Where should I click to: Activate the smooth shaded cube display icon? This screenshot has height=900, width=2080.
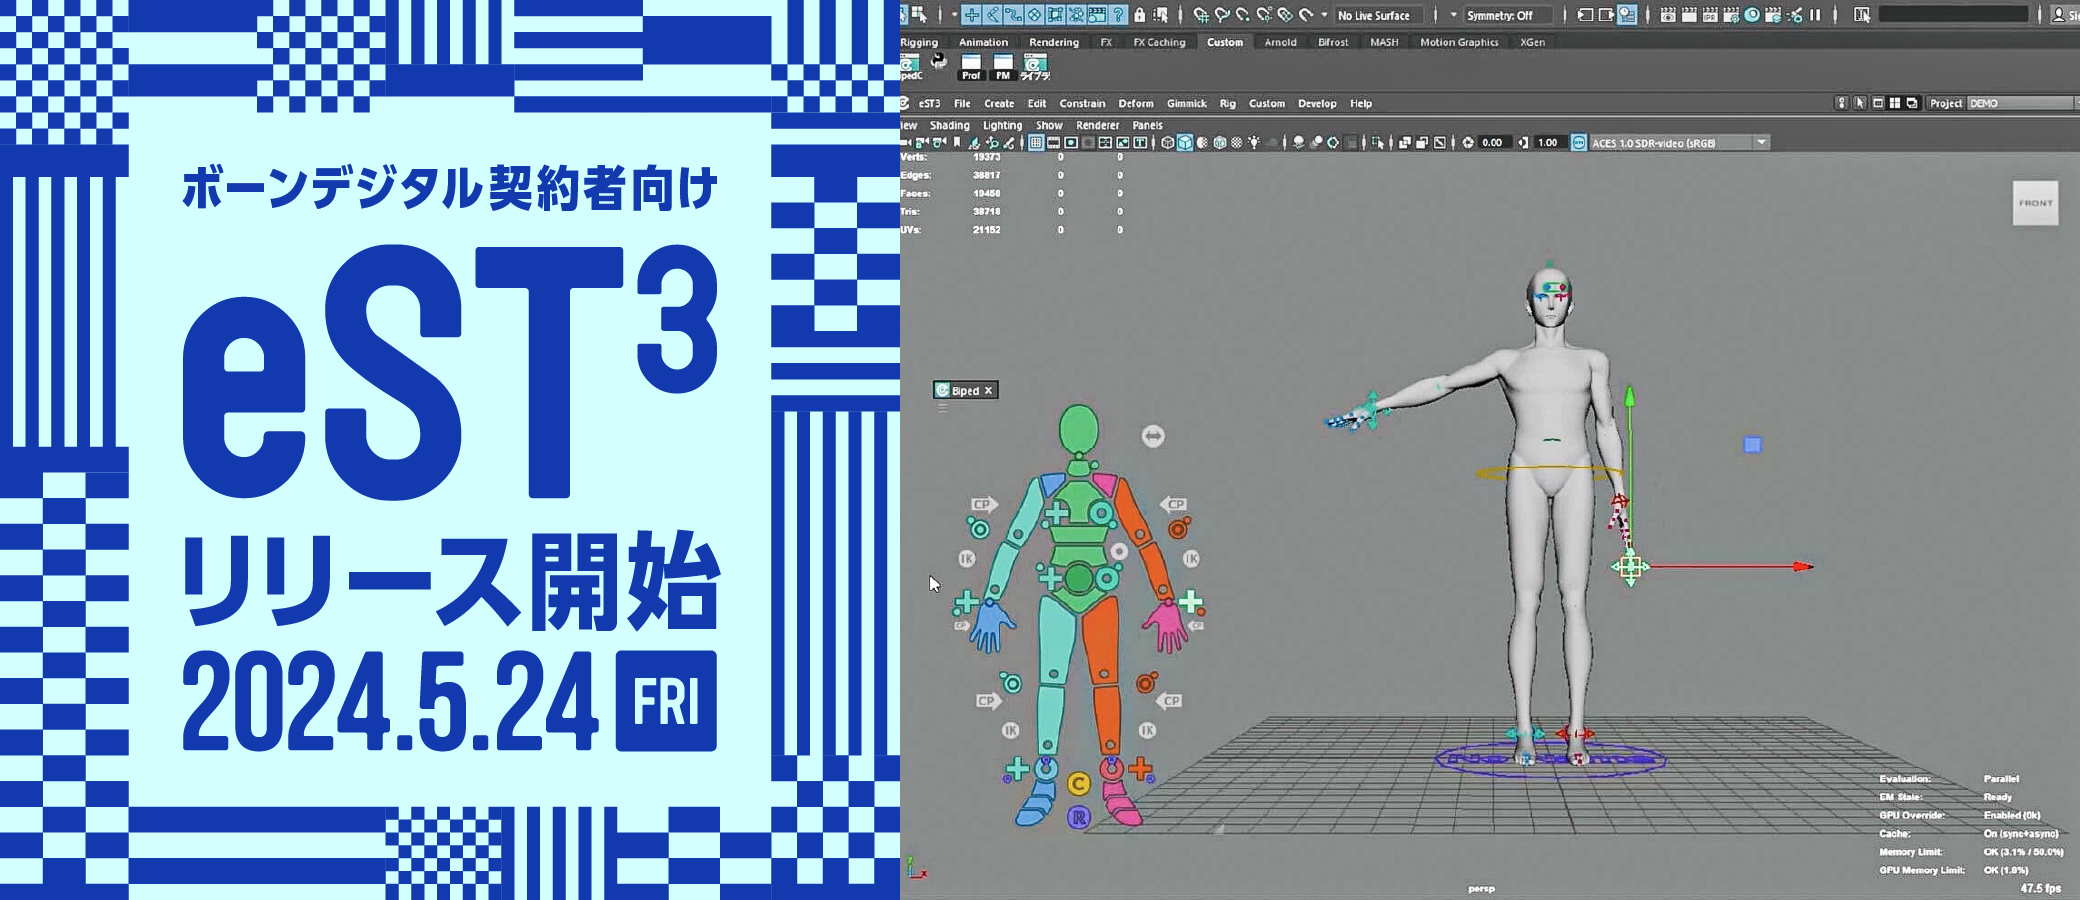click(1184, 143)
